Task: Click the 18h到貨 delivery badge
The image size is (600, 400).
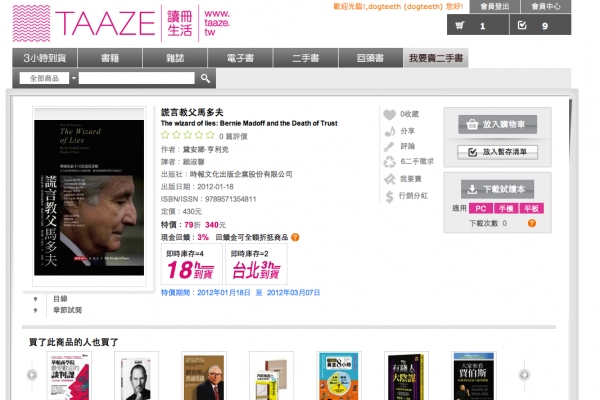Action: pyautogui.click(x=191, y=264)
